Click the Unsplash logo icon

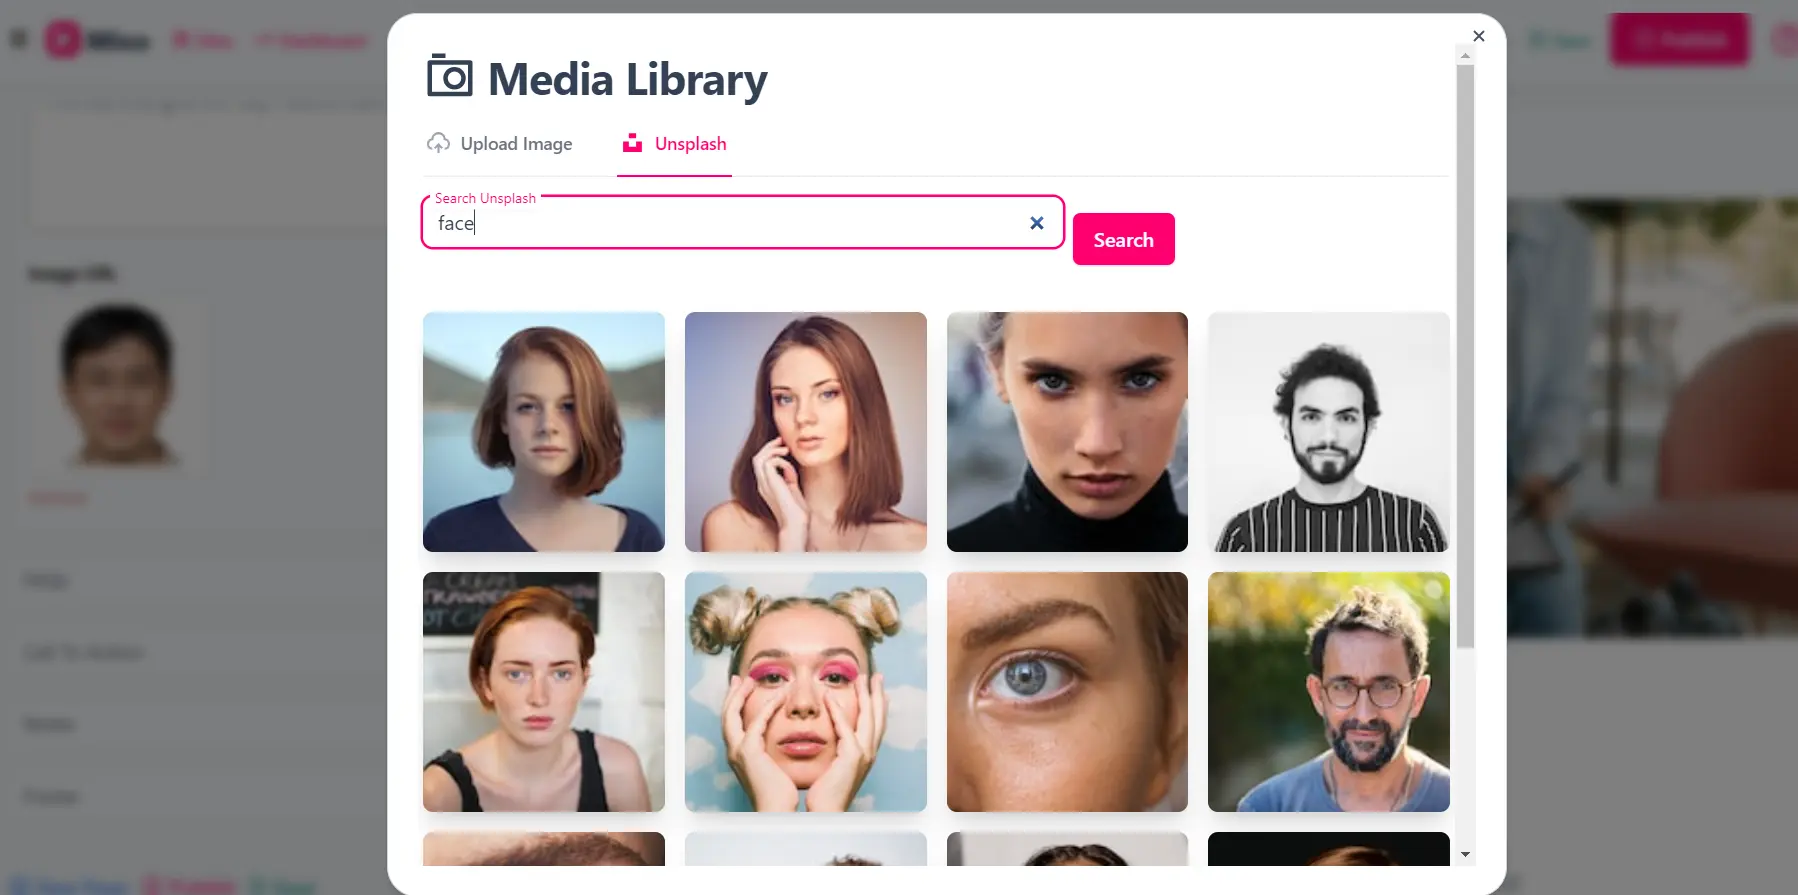pos(632,143)
